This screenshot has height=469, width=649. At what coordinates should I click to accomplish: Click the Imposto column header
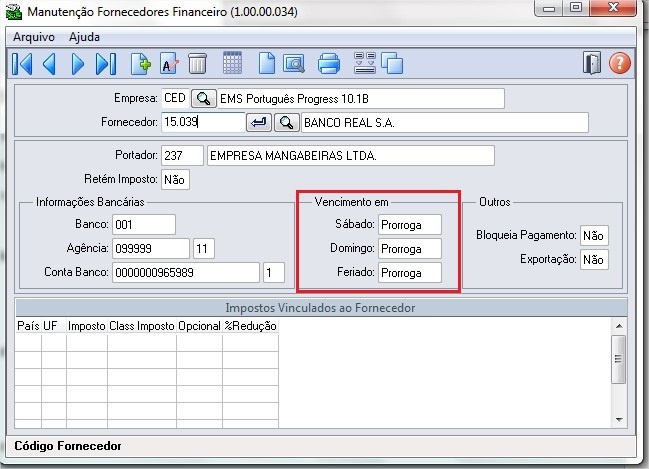[x=87, y=326]
